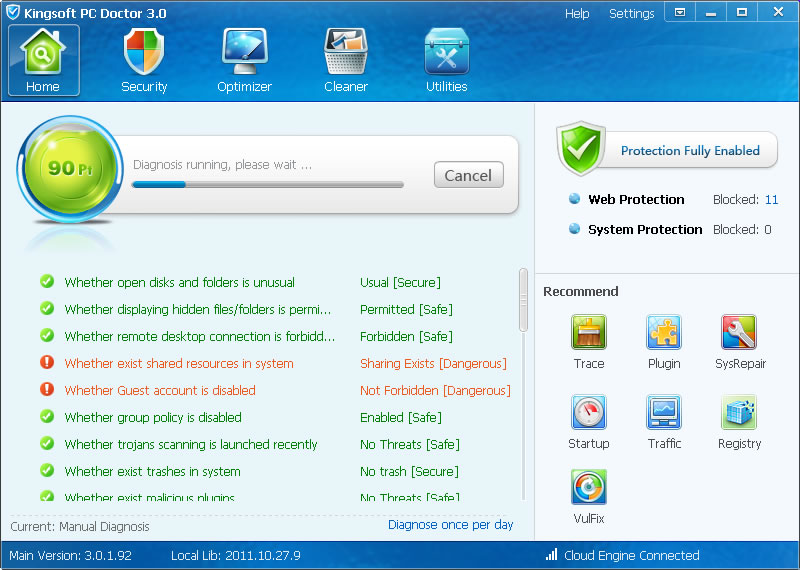800x570 pixels.
Task: Click the green check beside group policy item
Action: click(47, 416)
